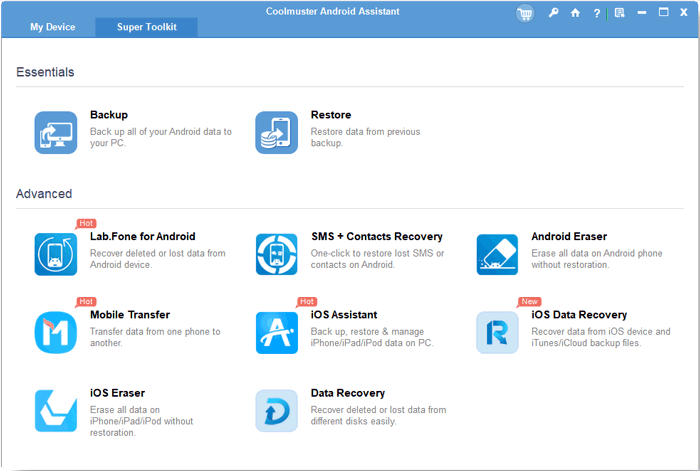Open the Data Recovery disk icon
700x471 pixels.
pyautogui.click(x=276, y=410)
